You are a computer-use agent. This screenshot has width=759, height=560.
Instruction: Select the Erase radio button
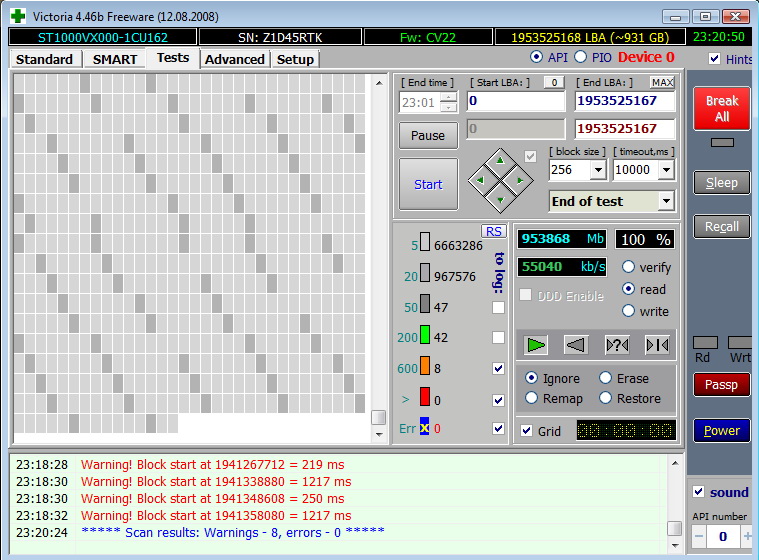tap(605, 378)
